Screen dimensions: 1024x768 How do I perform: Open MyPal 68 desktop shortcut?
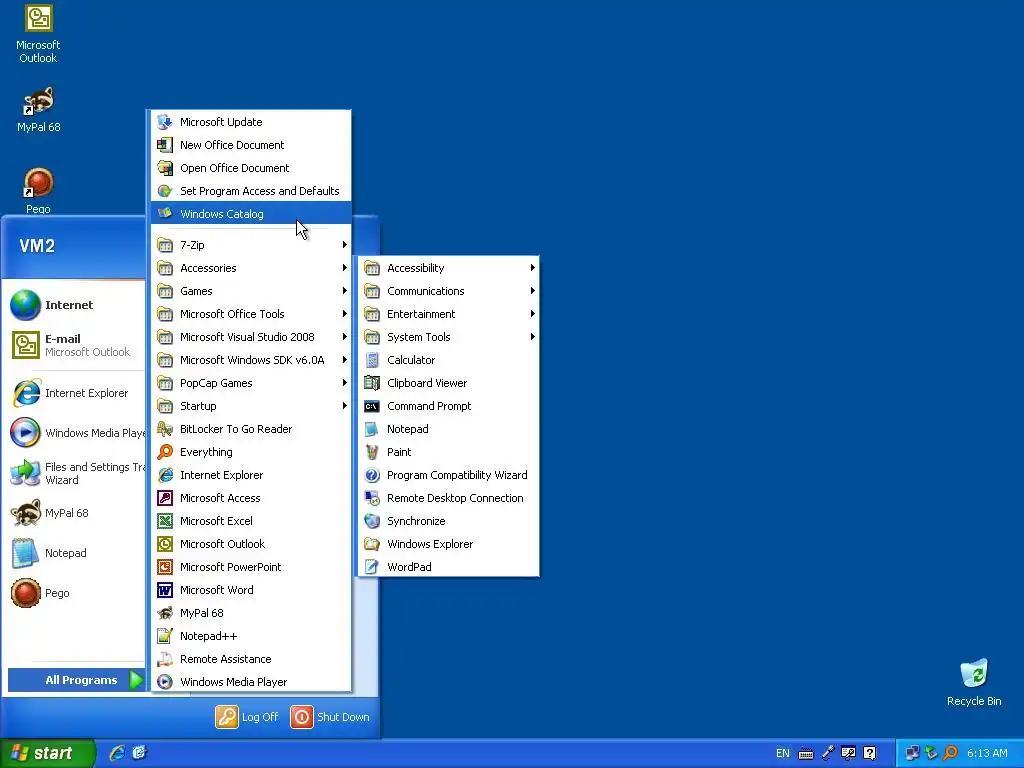pos(38,110)
